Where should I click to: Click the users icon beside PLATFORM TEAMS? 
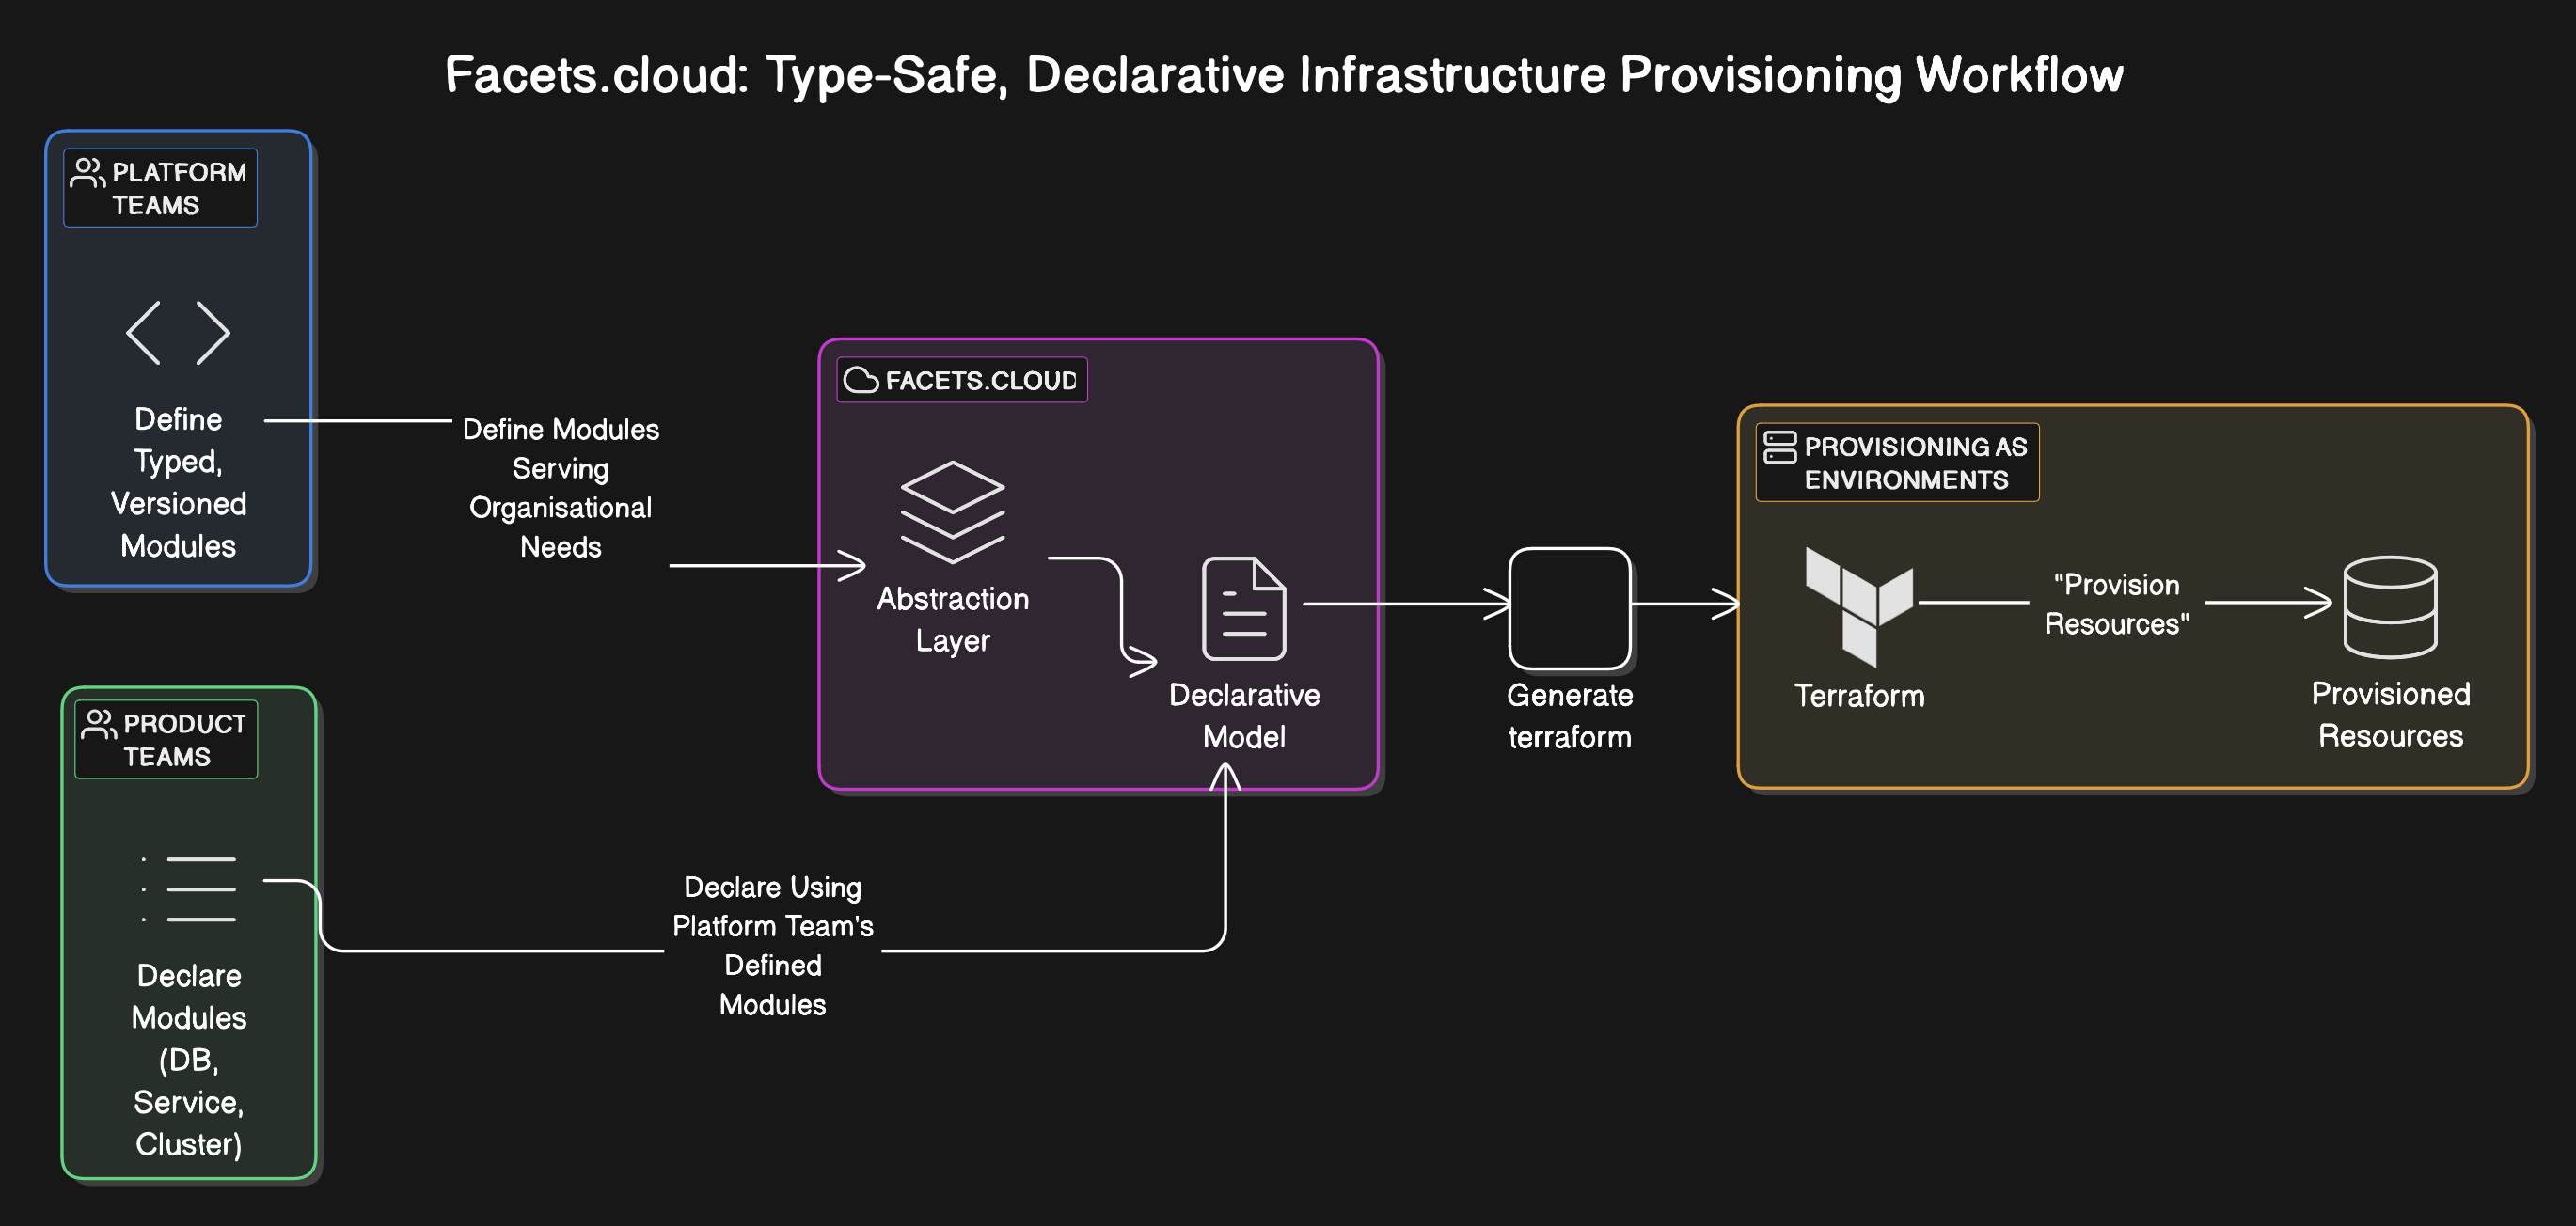[x=87, y=173]
